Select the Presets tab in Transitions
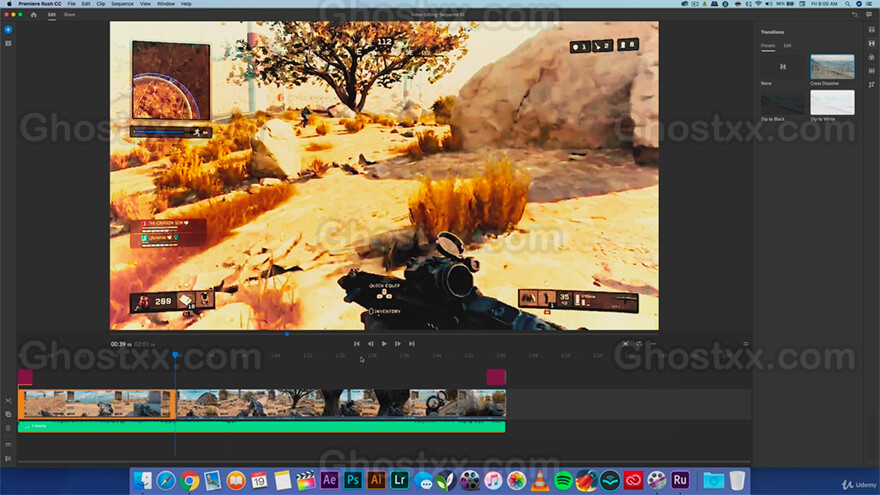Image resolution: width=880 pixels, height=495 pixels. tap(768, 45)
